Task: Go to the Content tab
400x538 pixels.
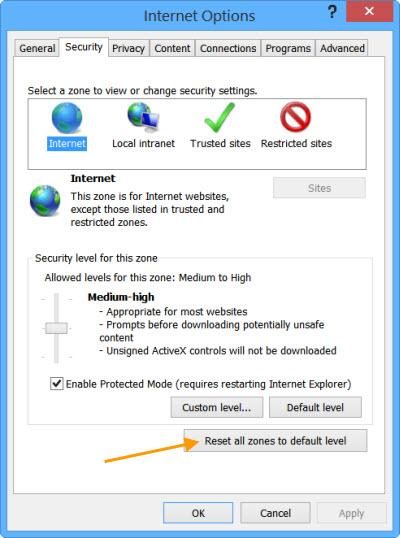Action: tap(172, 48)
